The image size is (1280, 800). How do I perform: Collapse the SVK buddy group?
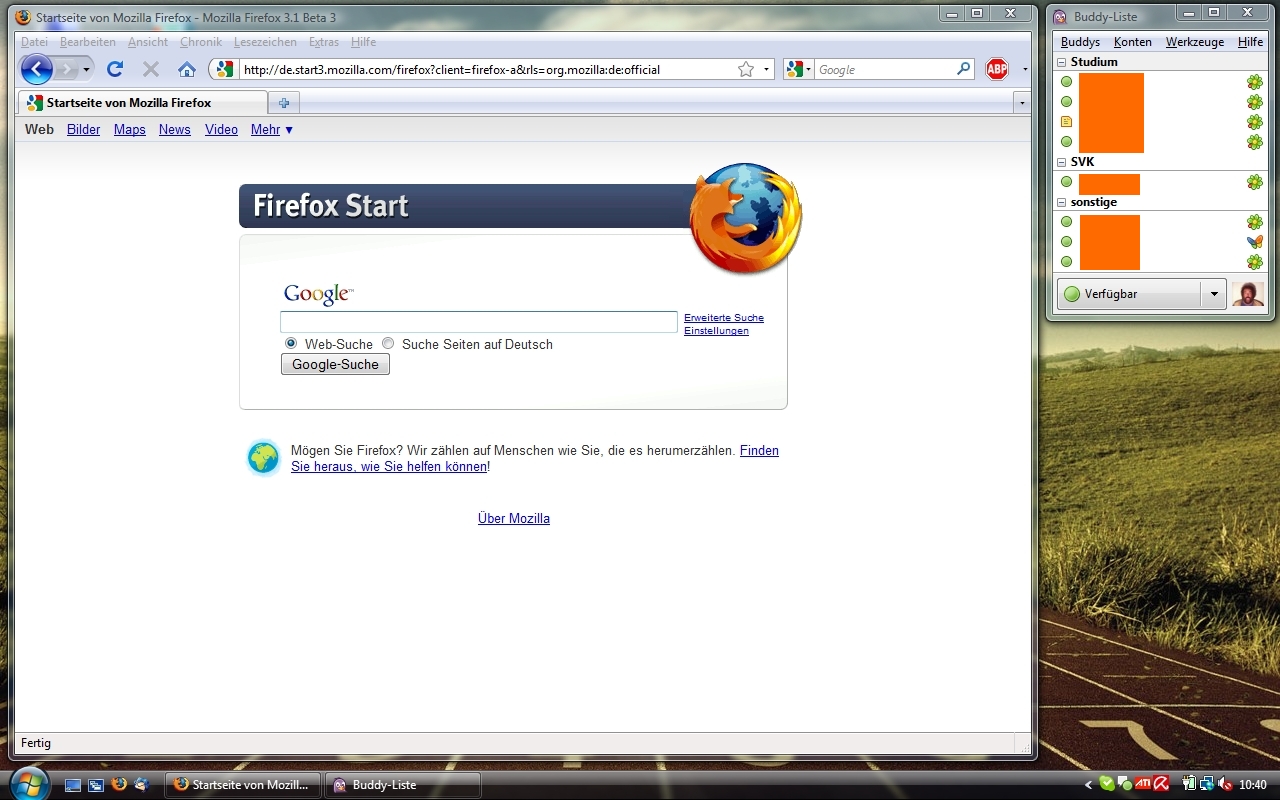click(1062, 162)
